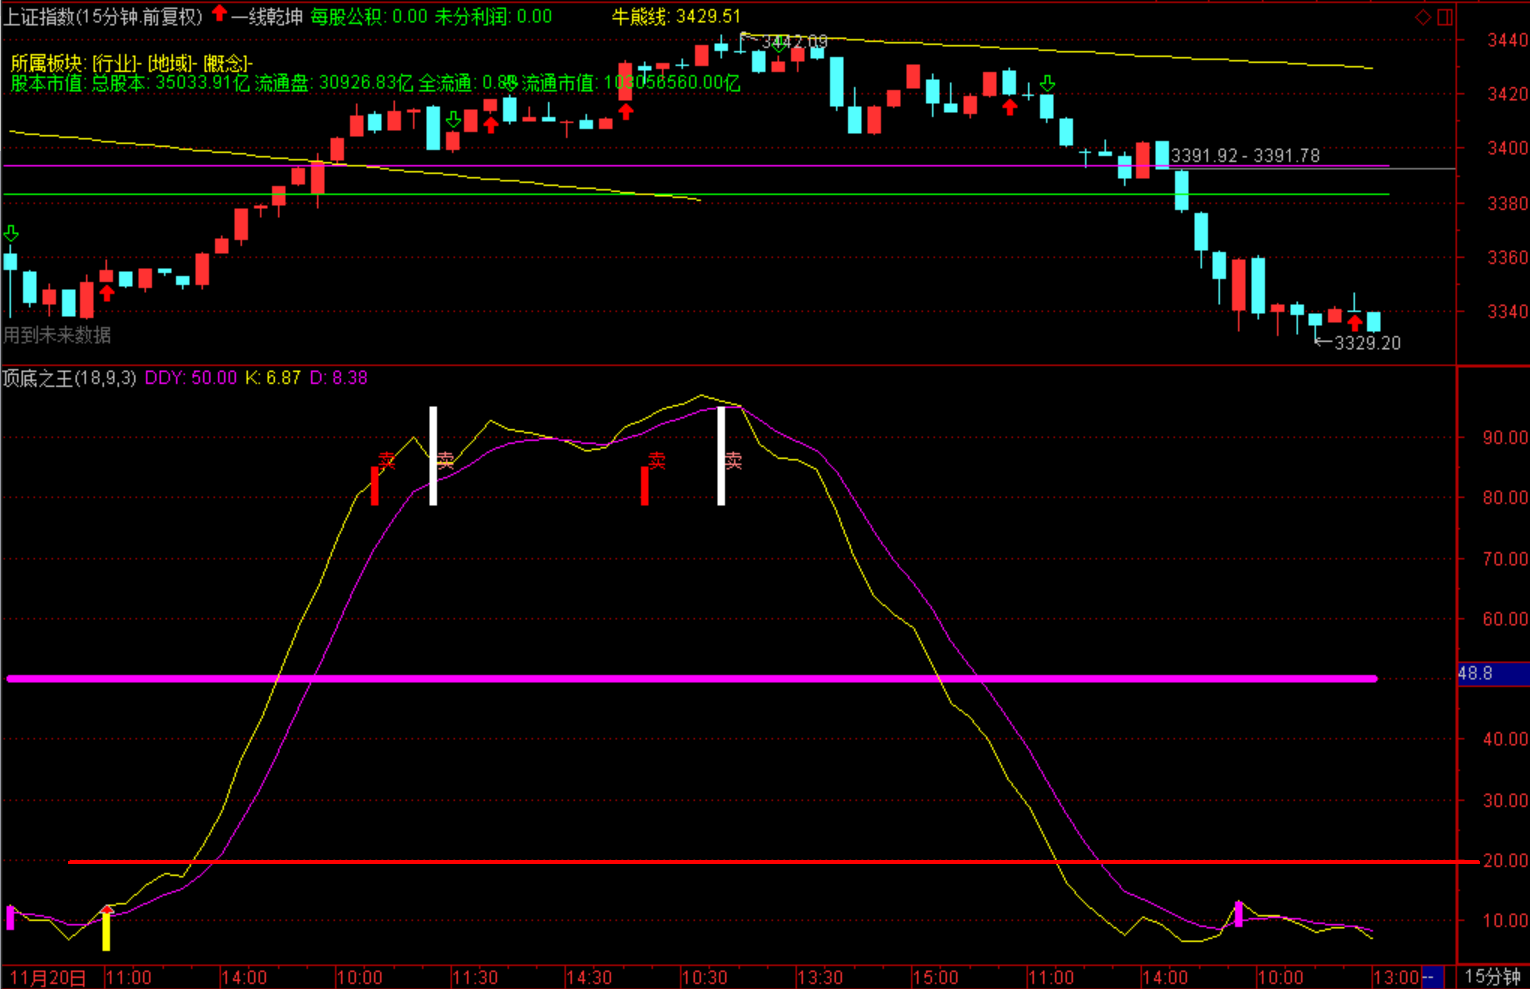Click the yellow buy bar near 11:00
Screen dimensions: 1530x989
coord(106,930)
